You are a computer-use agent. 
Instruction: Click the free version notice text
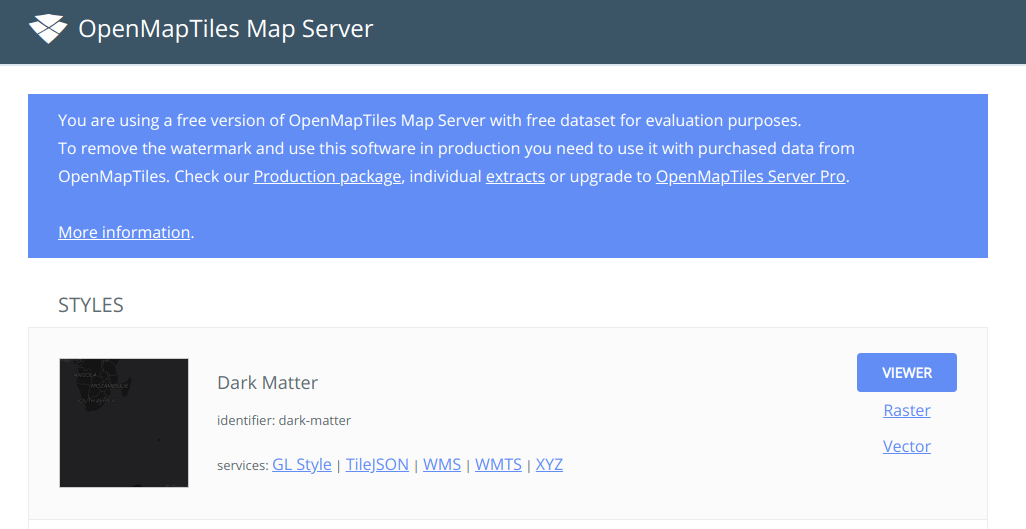tap(430, 121)
